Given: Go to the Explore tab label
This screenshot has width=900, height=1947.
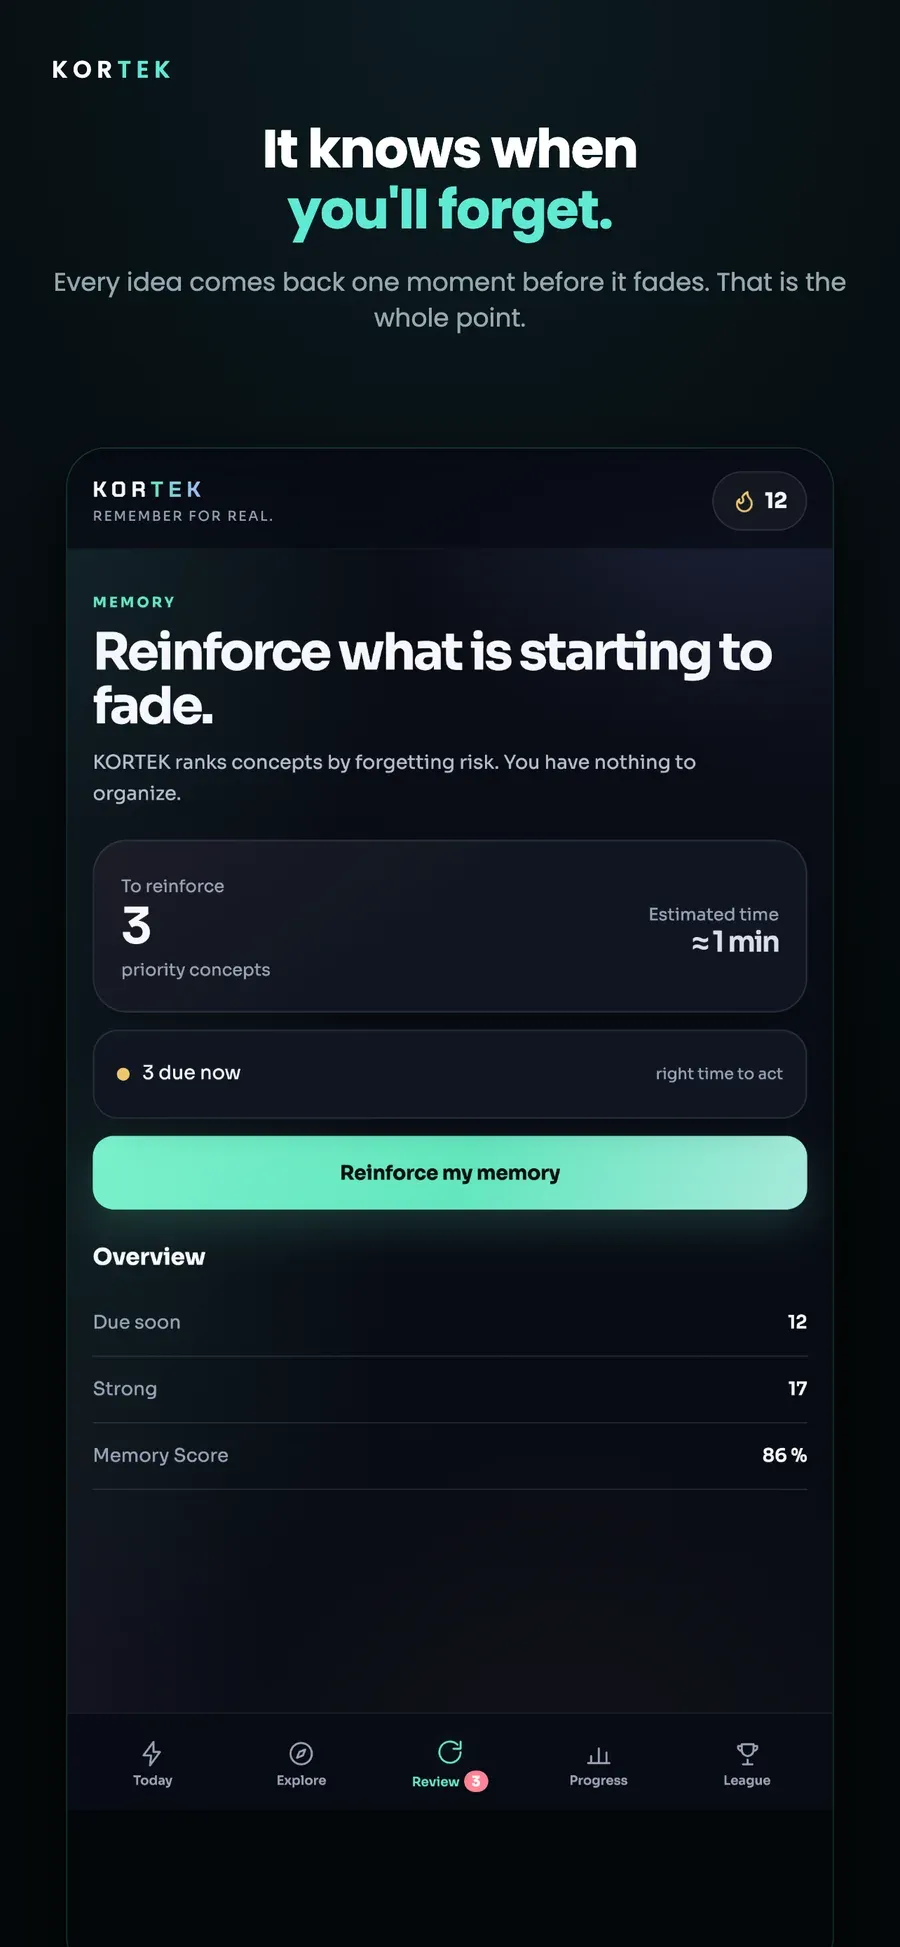Looking at the screenshot, I should pyautogui.click(x=301, y=1780).
